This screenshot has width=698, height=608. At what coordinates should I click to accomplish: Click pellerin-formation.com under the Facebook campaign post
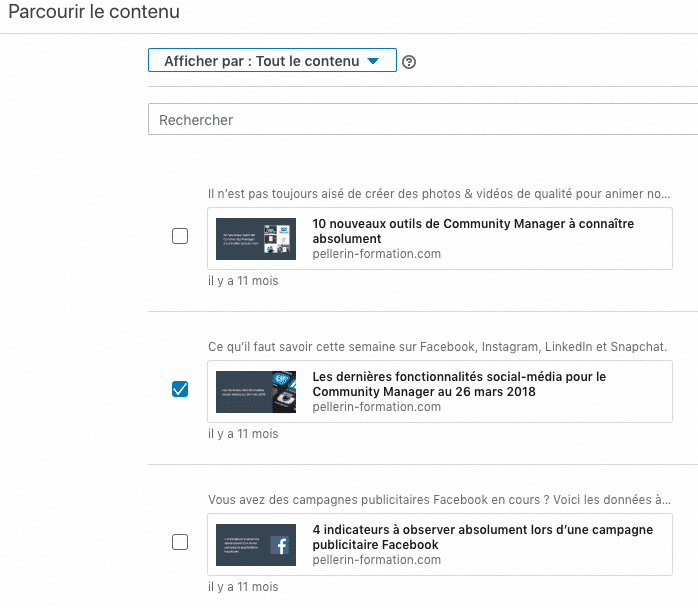[x=376, y=560]
